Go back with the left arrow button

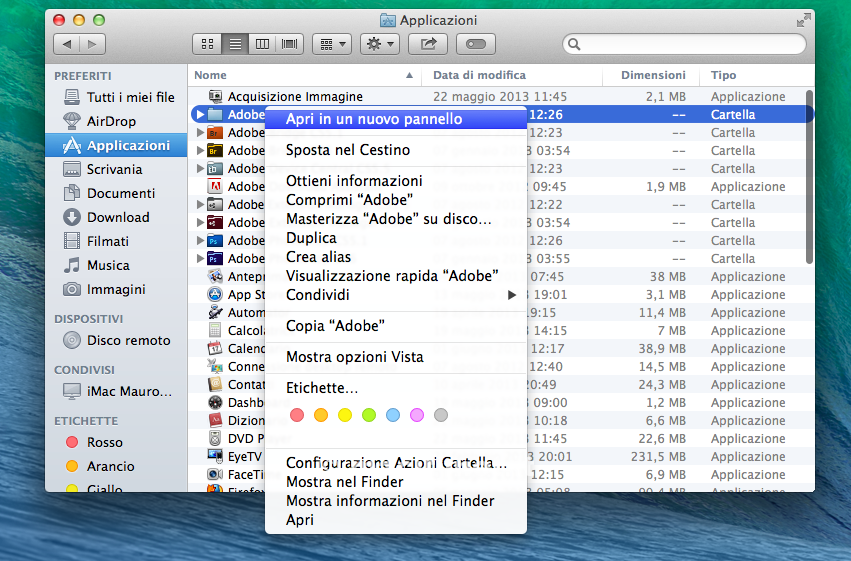[67, 44]
